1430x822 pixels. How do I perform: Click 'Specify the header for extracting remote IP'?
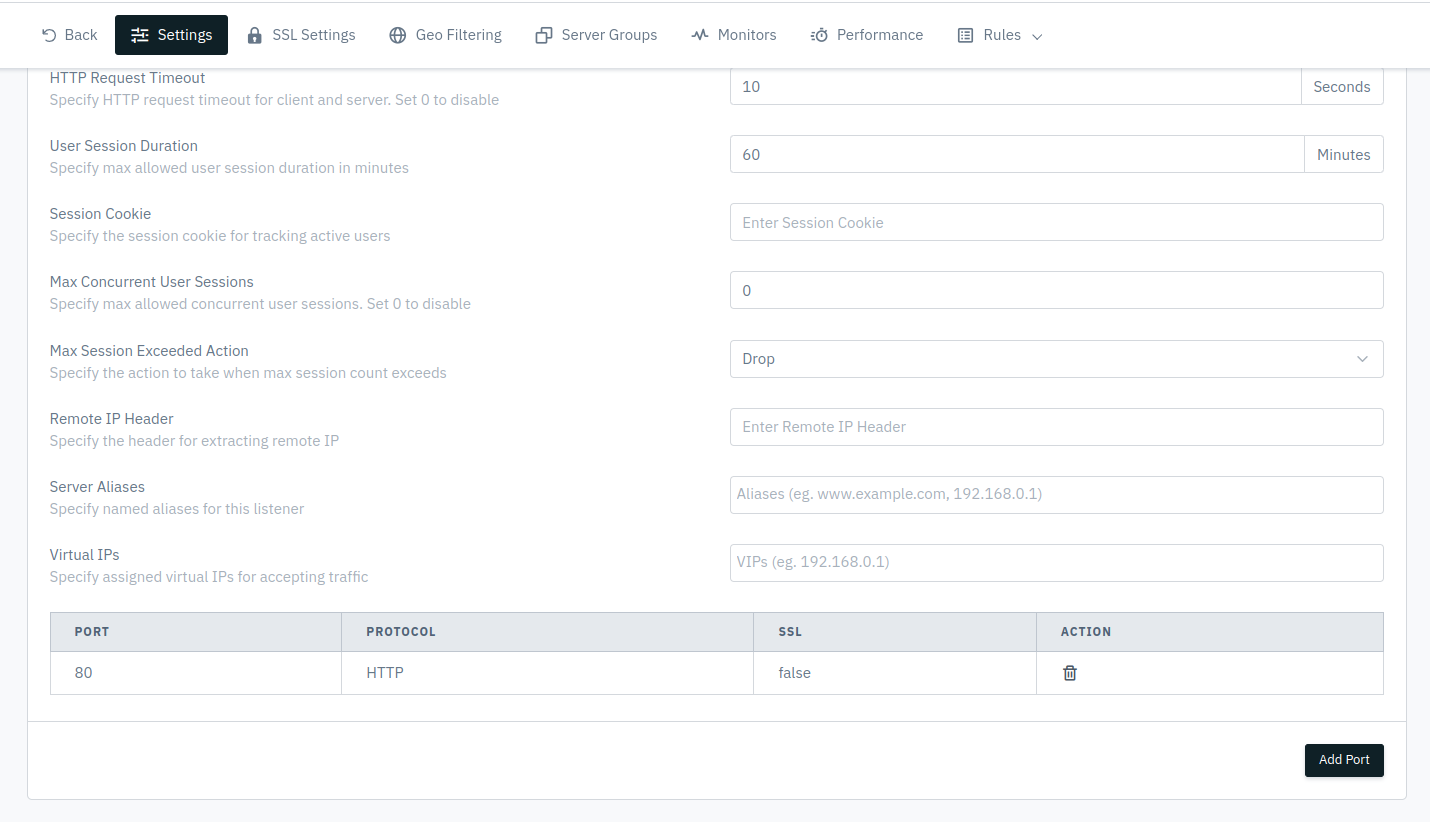tap(194, 441)
